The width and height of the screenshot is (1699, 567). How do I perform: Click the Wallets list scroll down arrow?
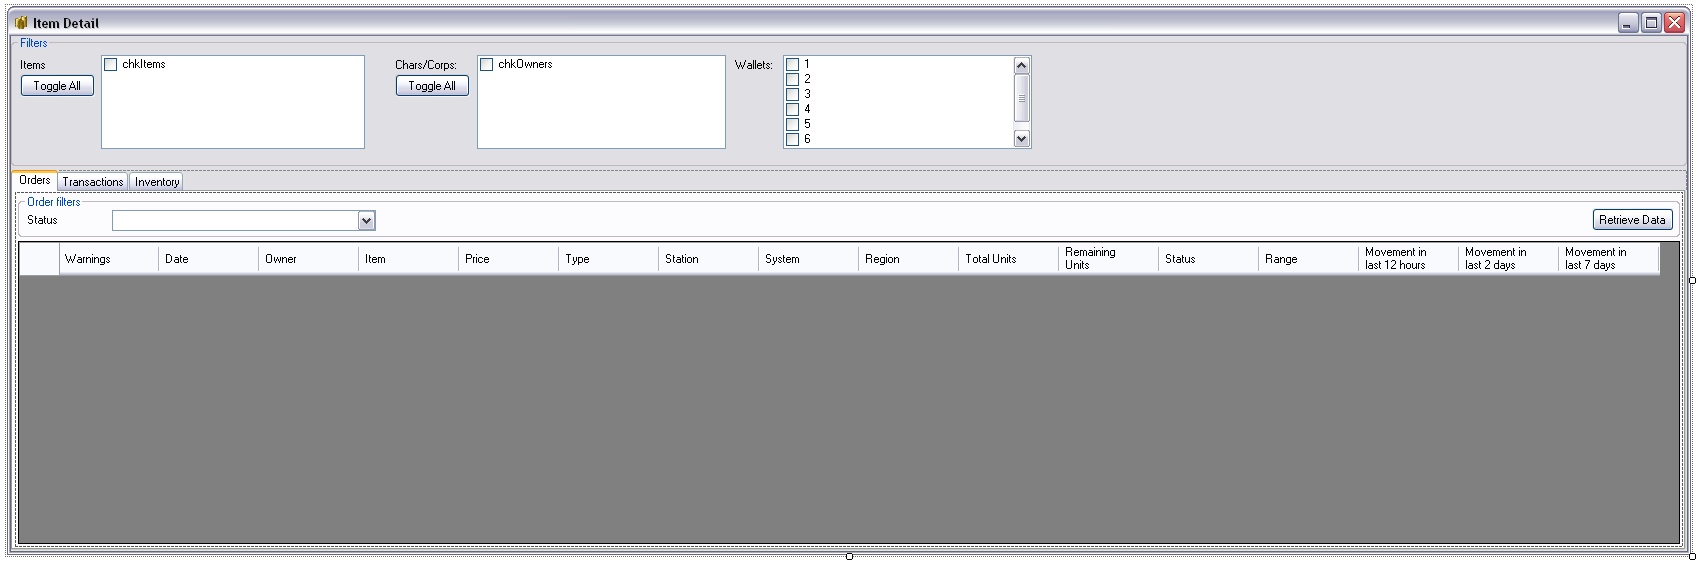click(1021, 139)
